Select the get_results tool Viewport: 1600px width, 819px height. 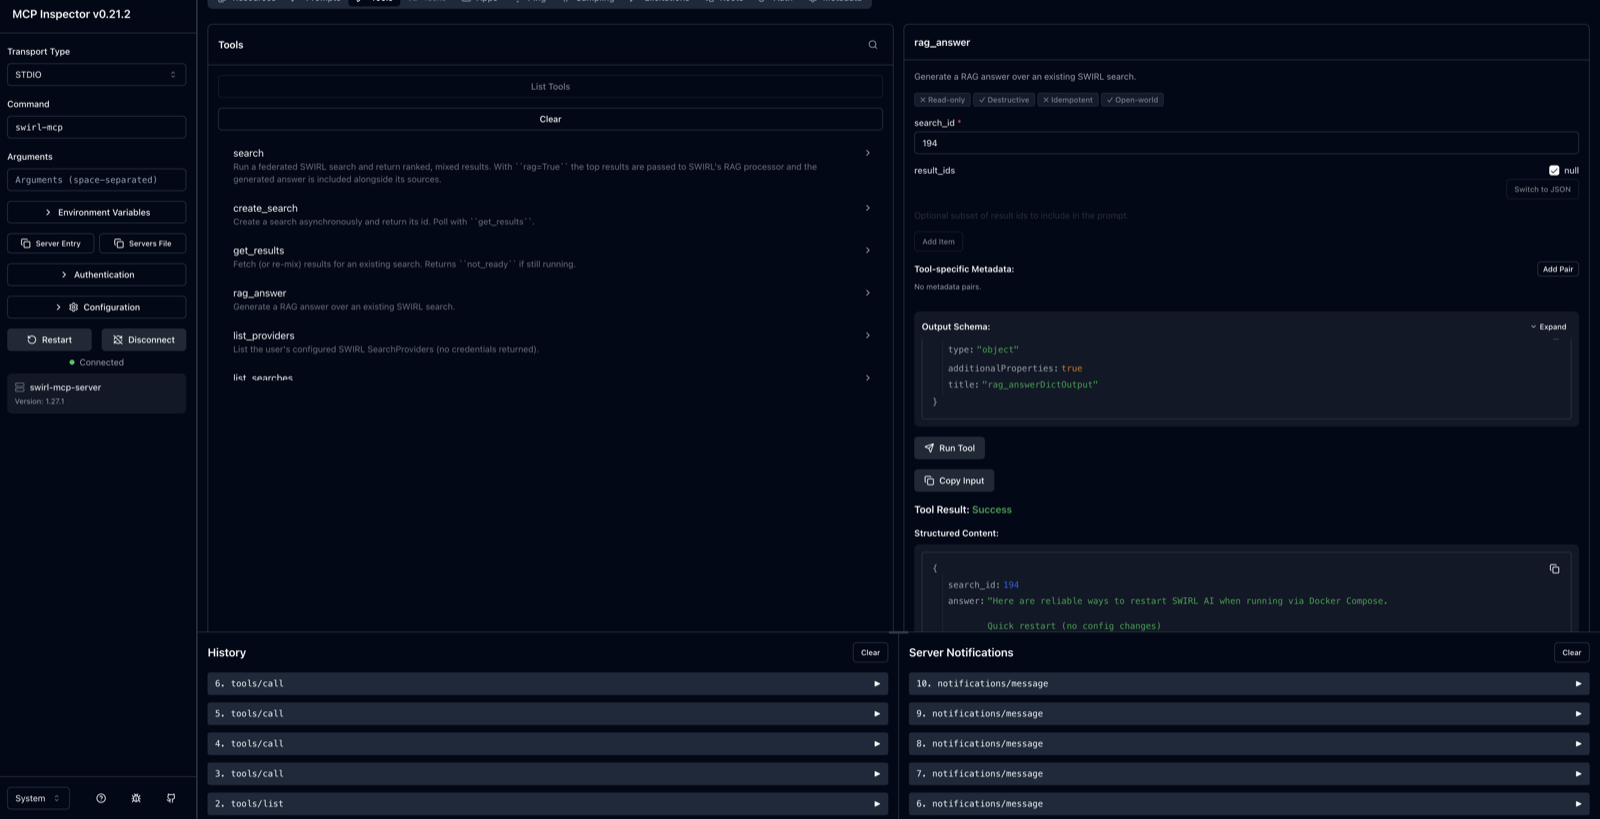click(x=550, y=257)
